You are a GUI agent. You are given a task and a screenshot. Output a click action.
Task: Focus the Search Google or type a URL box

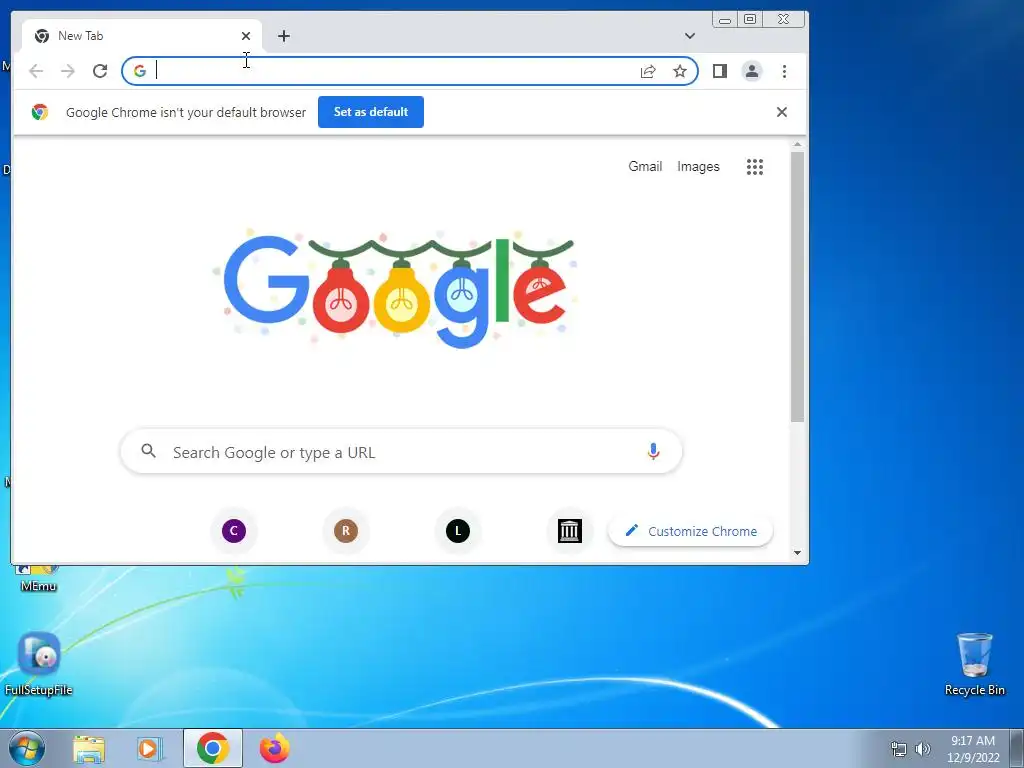[401, 452]
